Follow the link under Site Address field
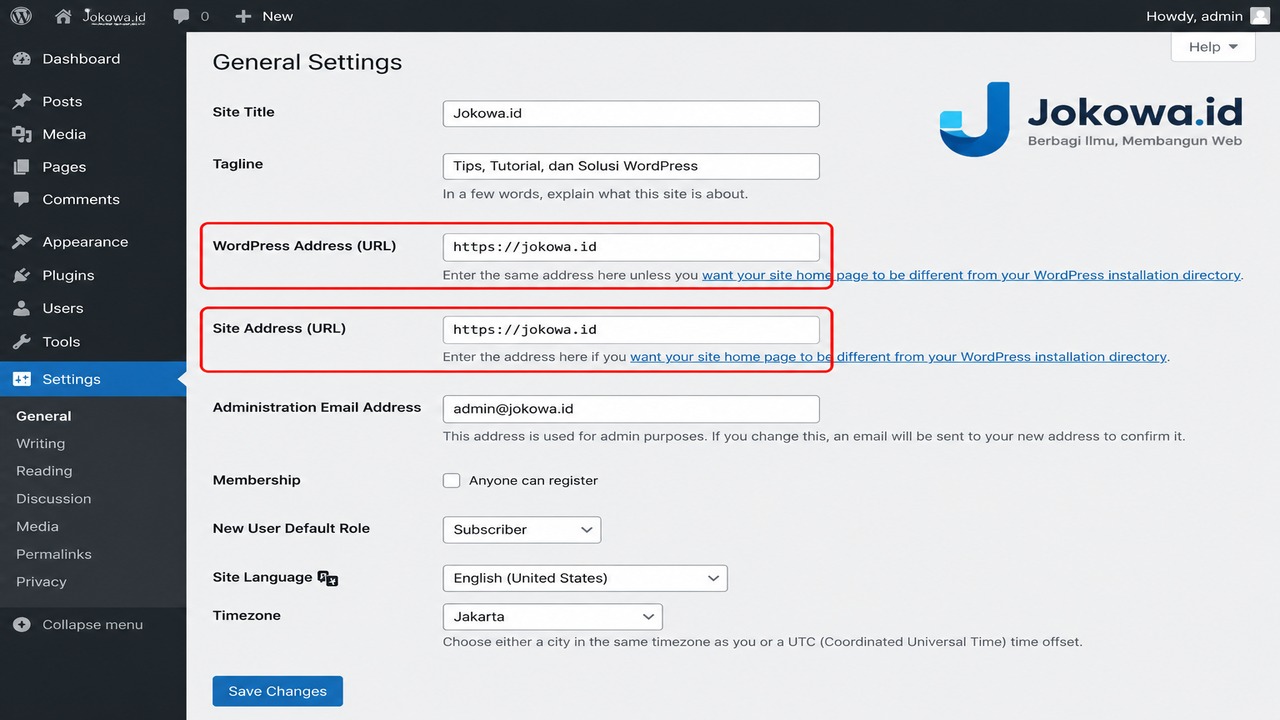The height and width of the screenshot is (720, 1280). (x=898, y=357)
